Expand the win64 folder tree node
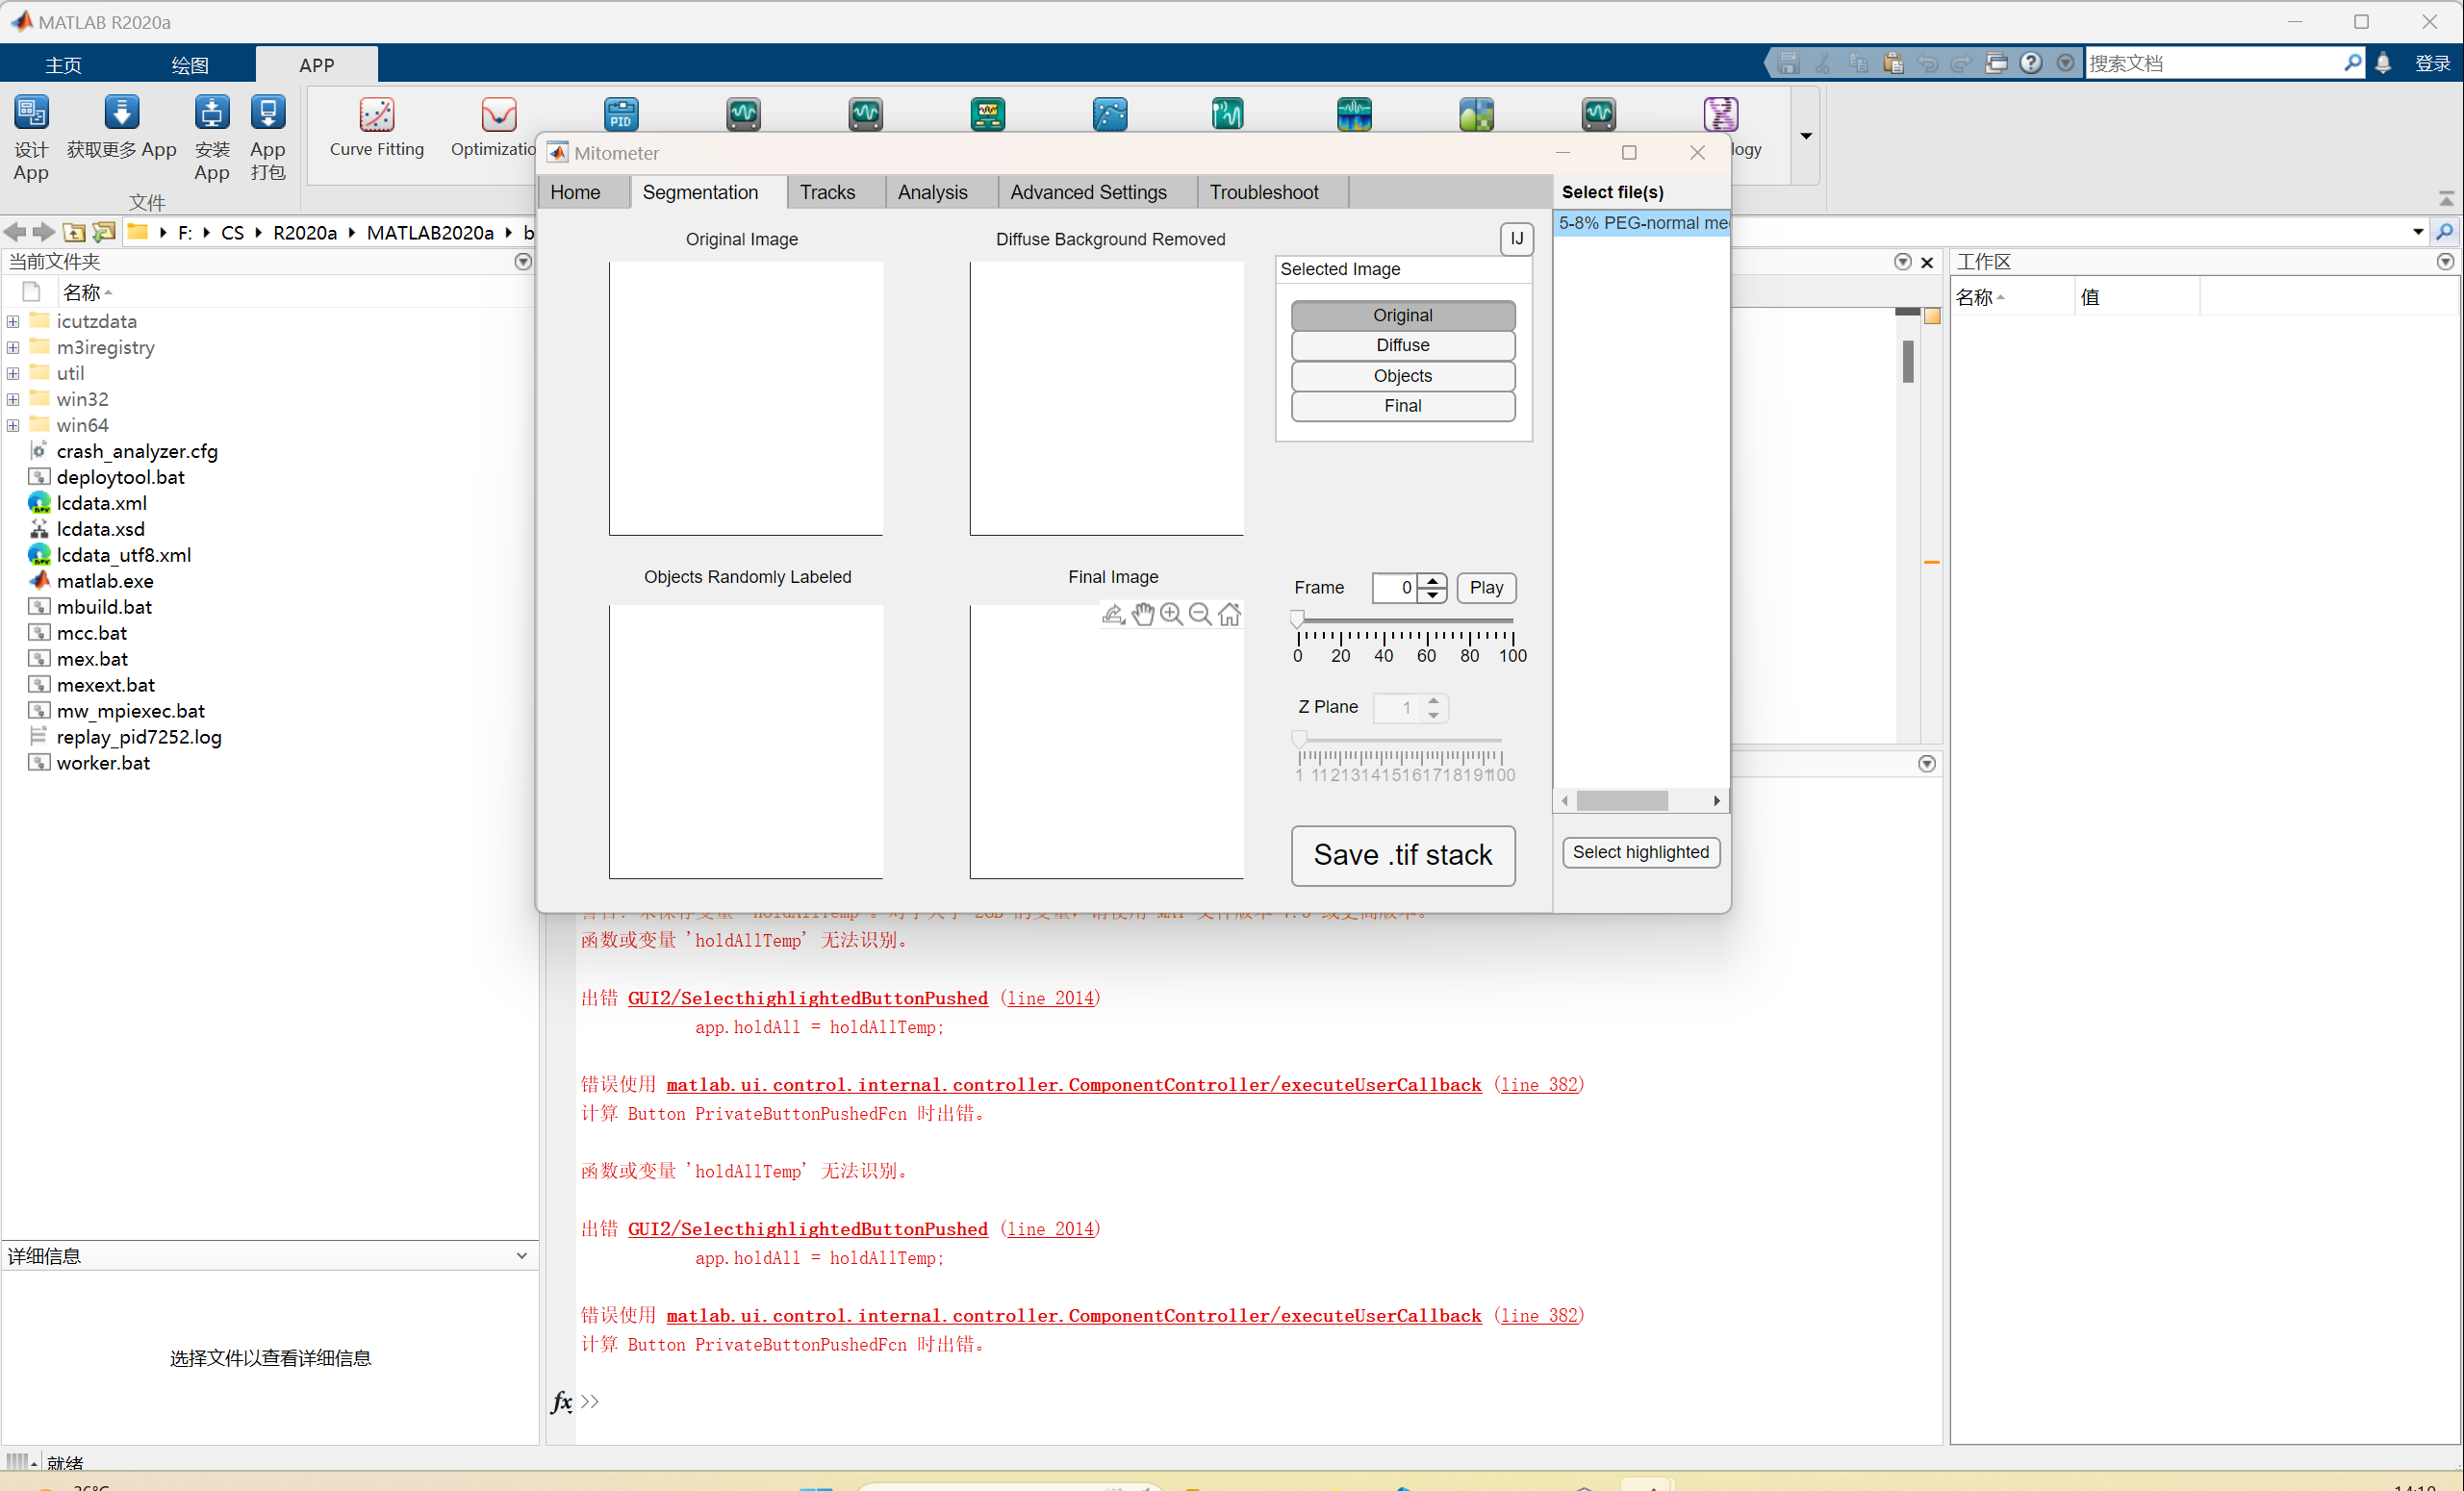The height and width of the screenshot is (1491, 2464). 13,425
